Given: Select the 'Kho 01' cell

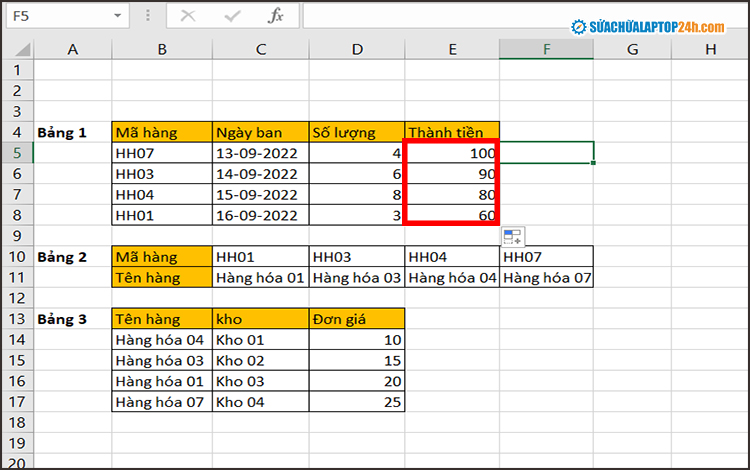Looking at the screenshot, I should click(x=261, y=339).
